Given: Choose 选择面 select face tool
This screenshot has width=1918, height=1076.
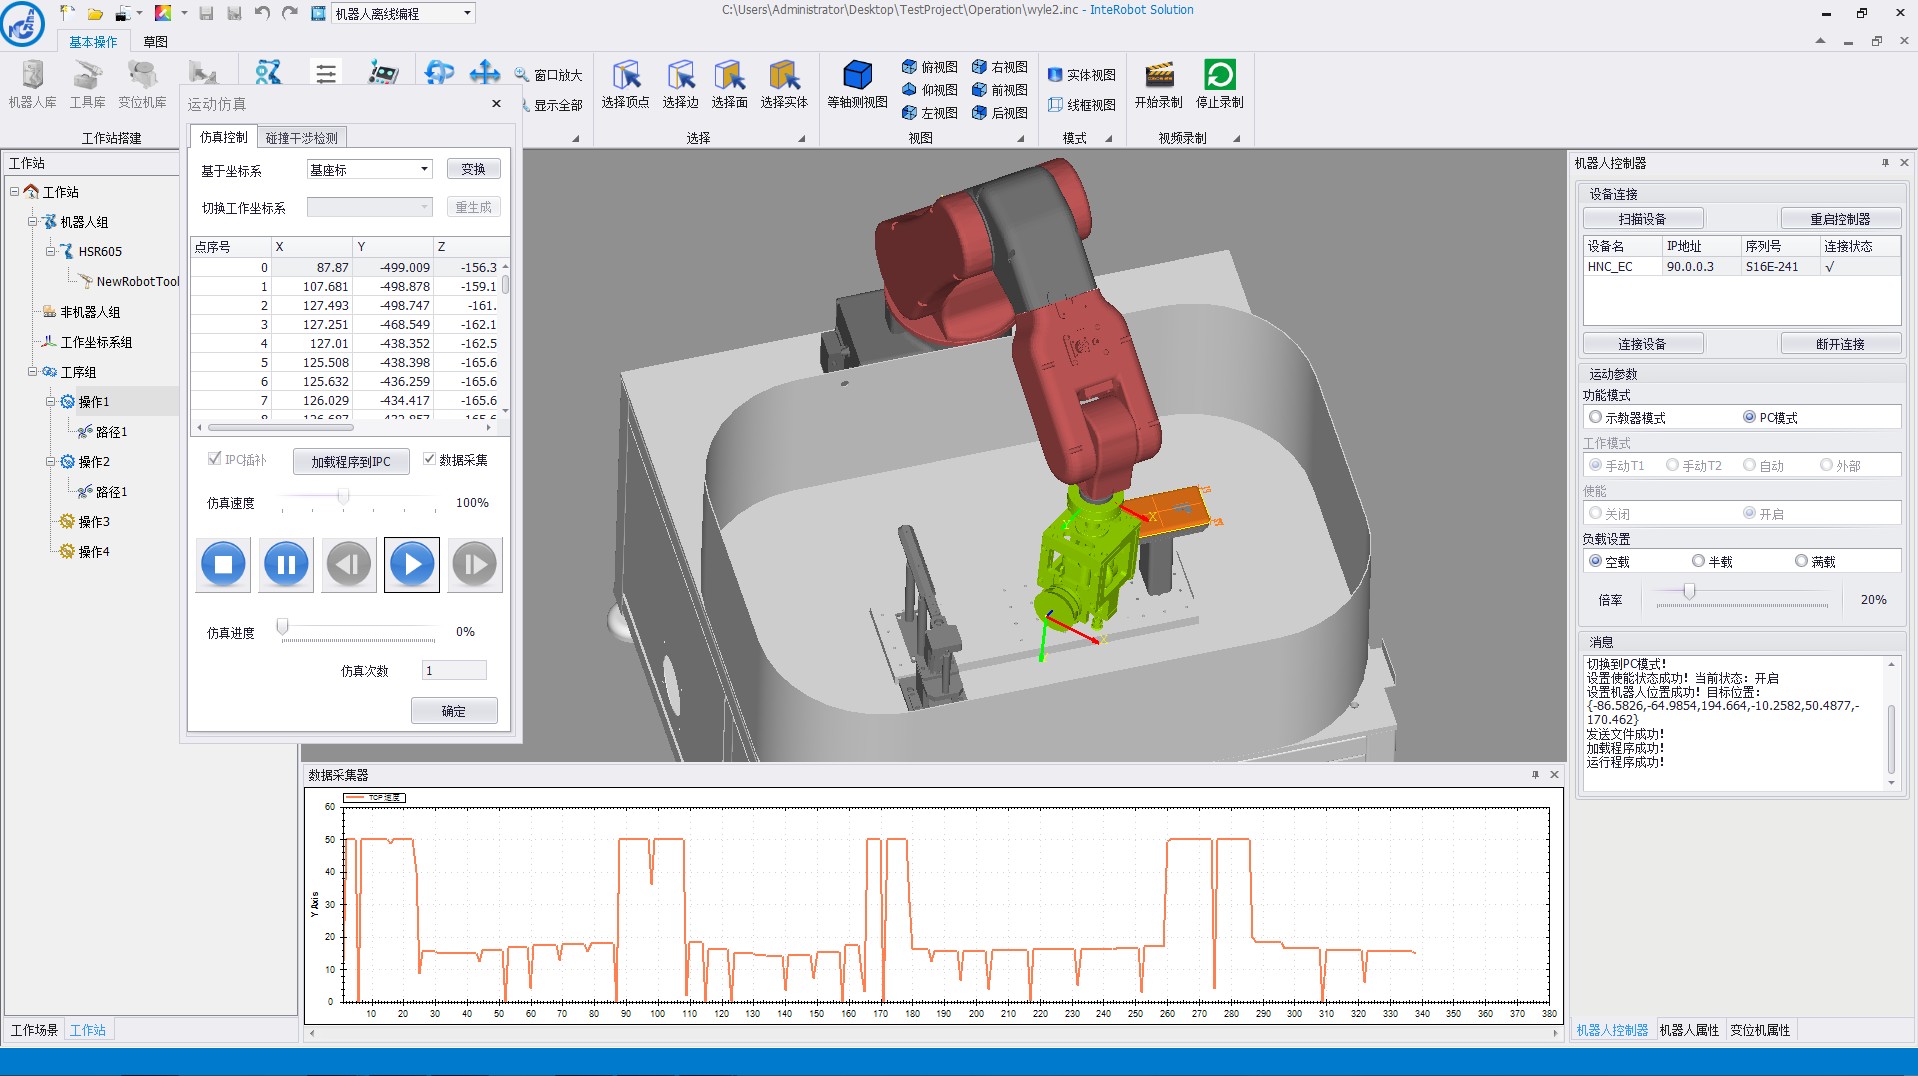Looking at the screenshot, I should [729, 85].
